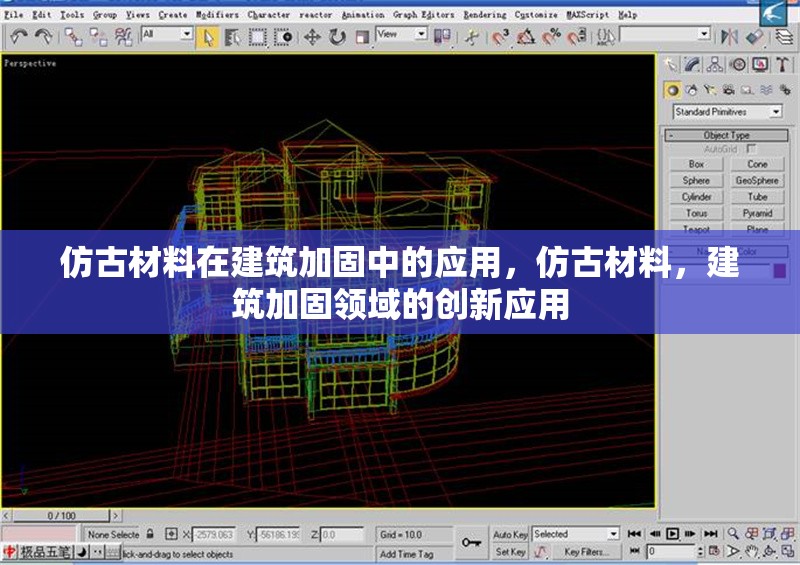
Task: Click the Field-of-View viewport tool
Action: click(733, 551)
